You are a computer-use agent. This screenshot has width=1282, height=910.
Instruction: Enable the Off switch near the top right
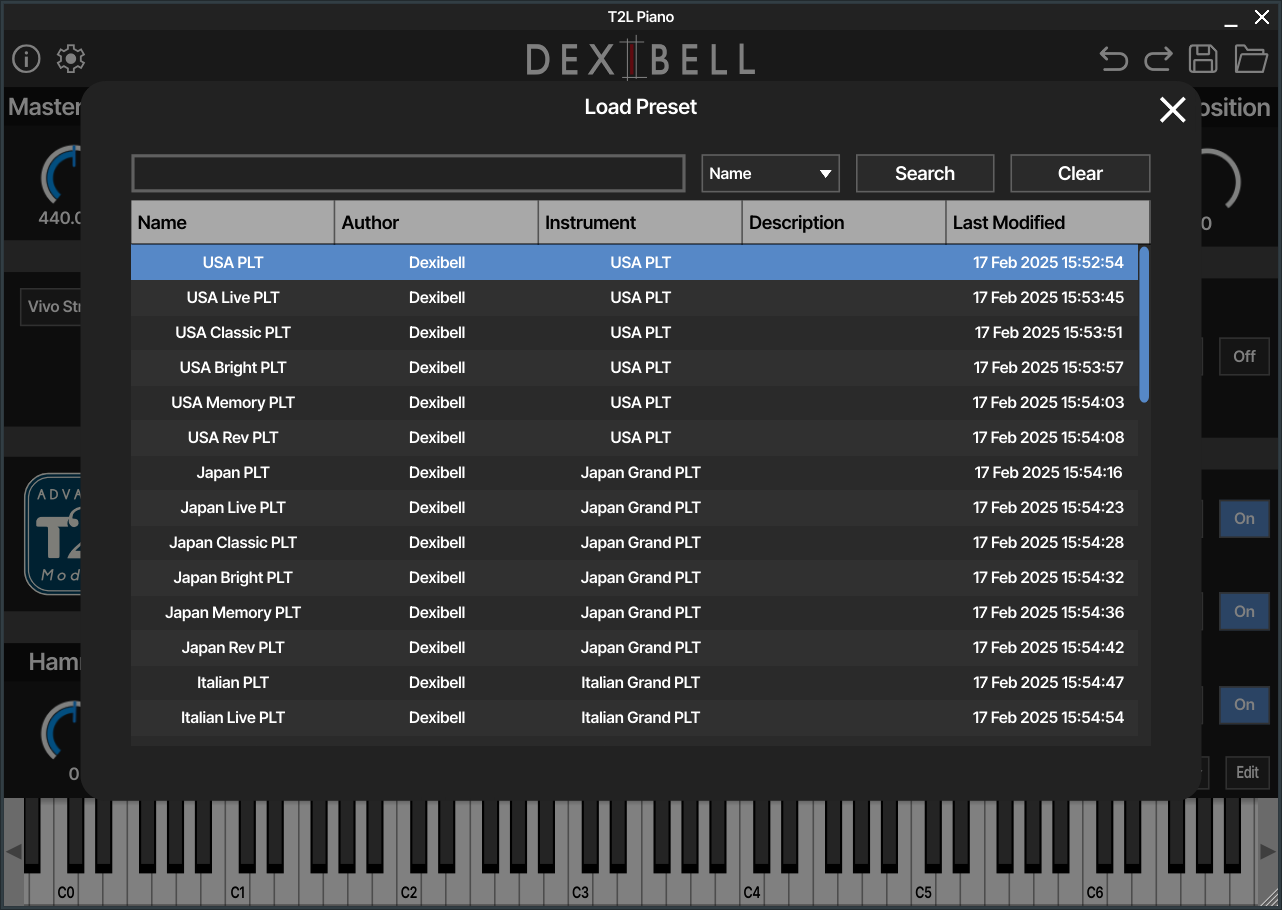tap(1243, 356)
